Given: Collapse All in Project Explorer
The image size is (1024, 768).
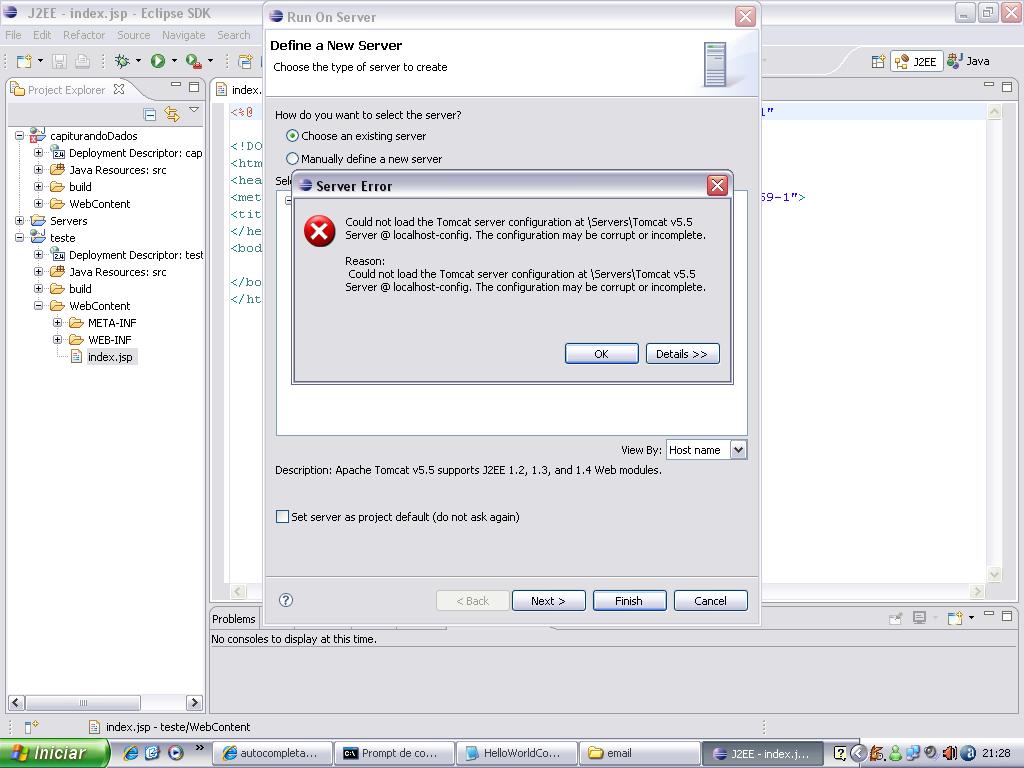Looking at the screenshot, I should [150, 115].
